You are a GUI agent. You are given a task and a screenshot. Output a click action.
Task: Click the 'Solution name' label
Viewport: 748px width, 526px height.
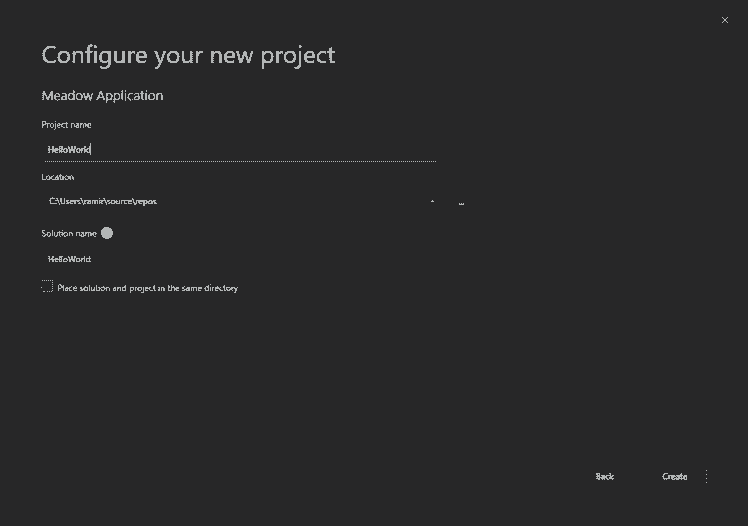pos(69,233)
